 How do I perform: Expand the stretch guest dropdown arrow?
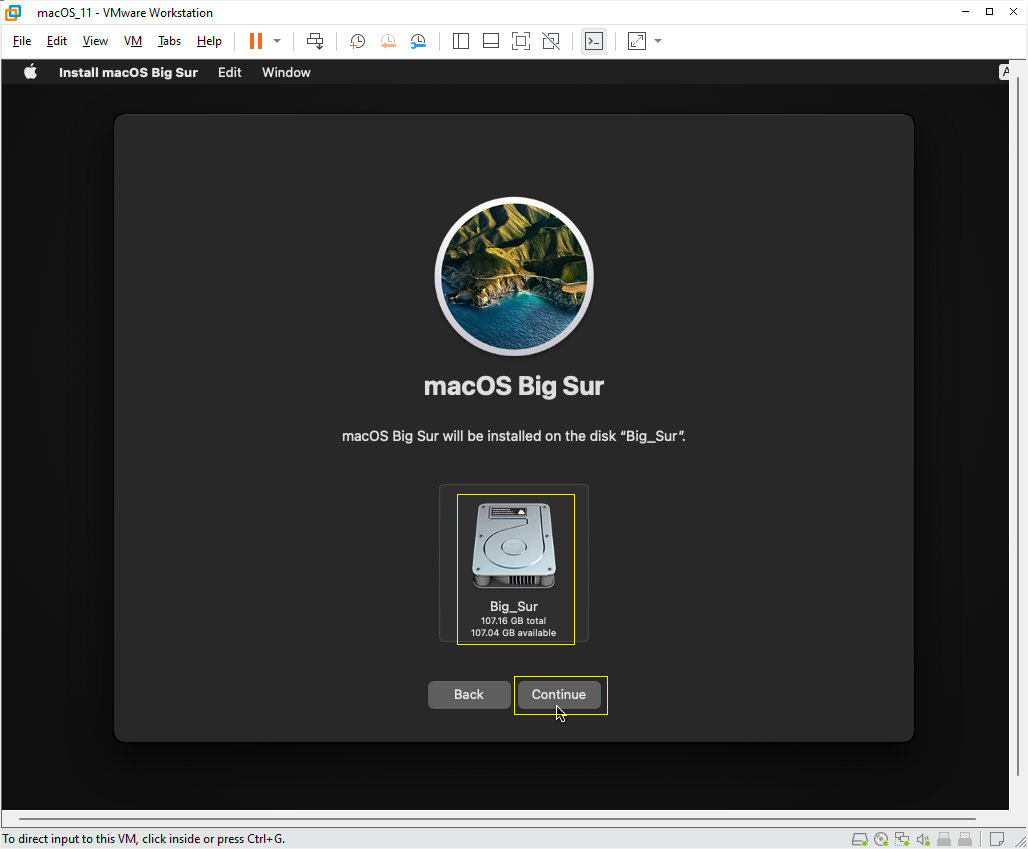658,41
